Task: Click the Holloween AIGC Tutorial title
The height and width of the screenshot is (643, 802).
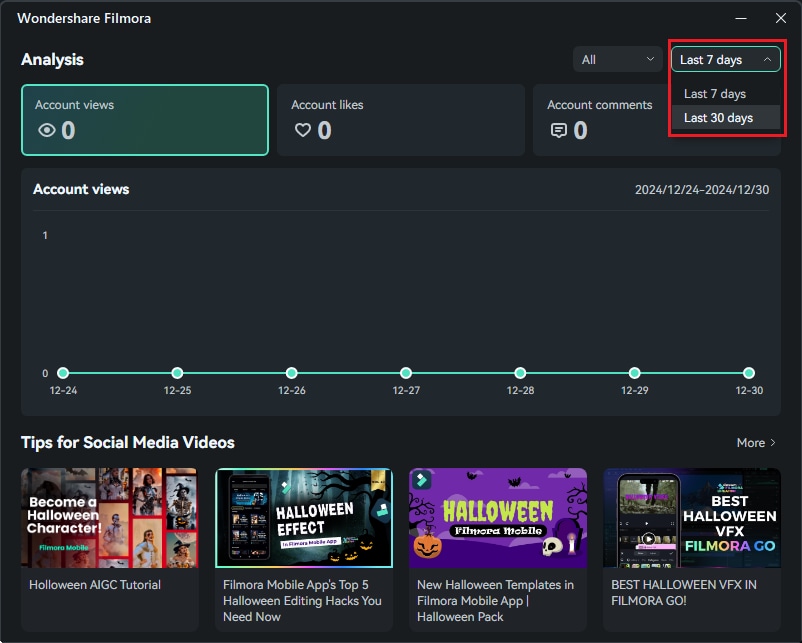Action: 95,585
